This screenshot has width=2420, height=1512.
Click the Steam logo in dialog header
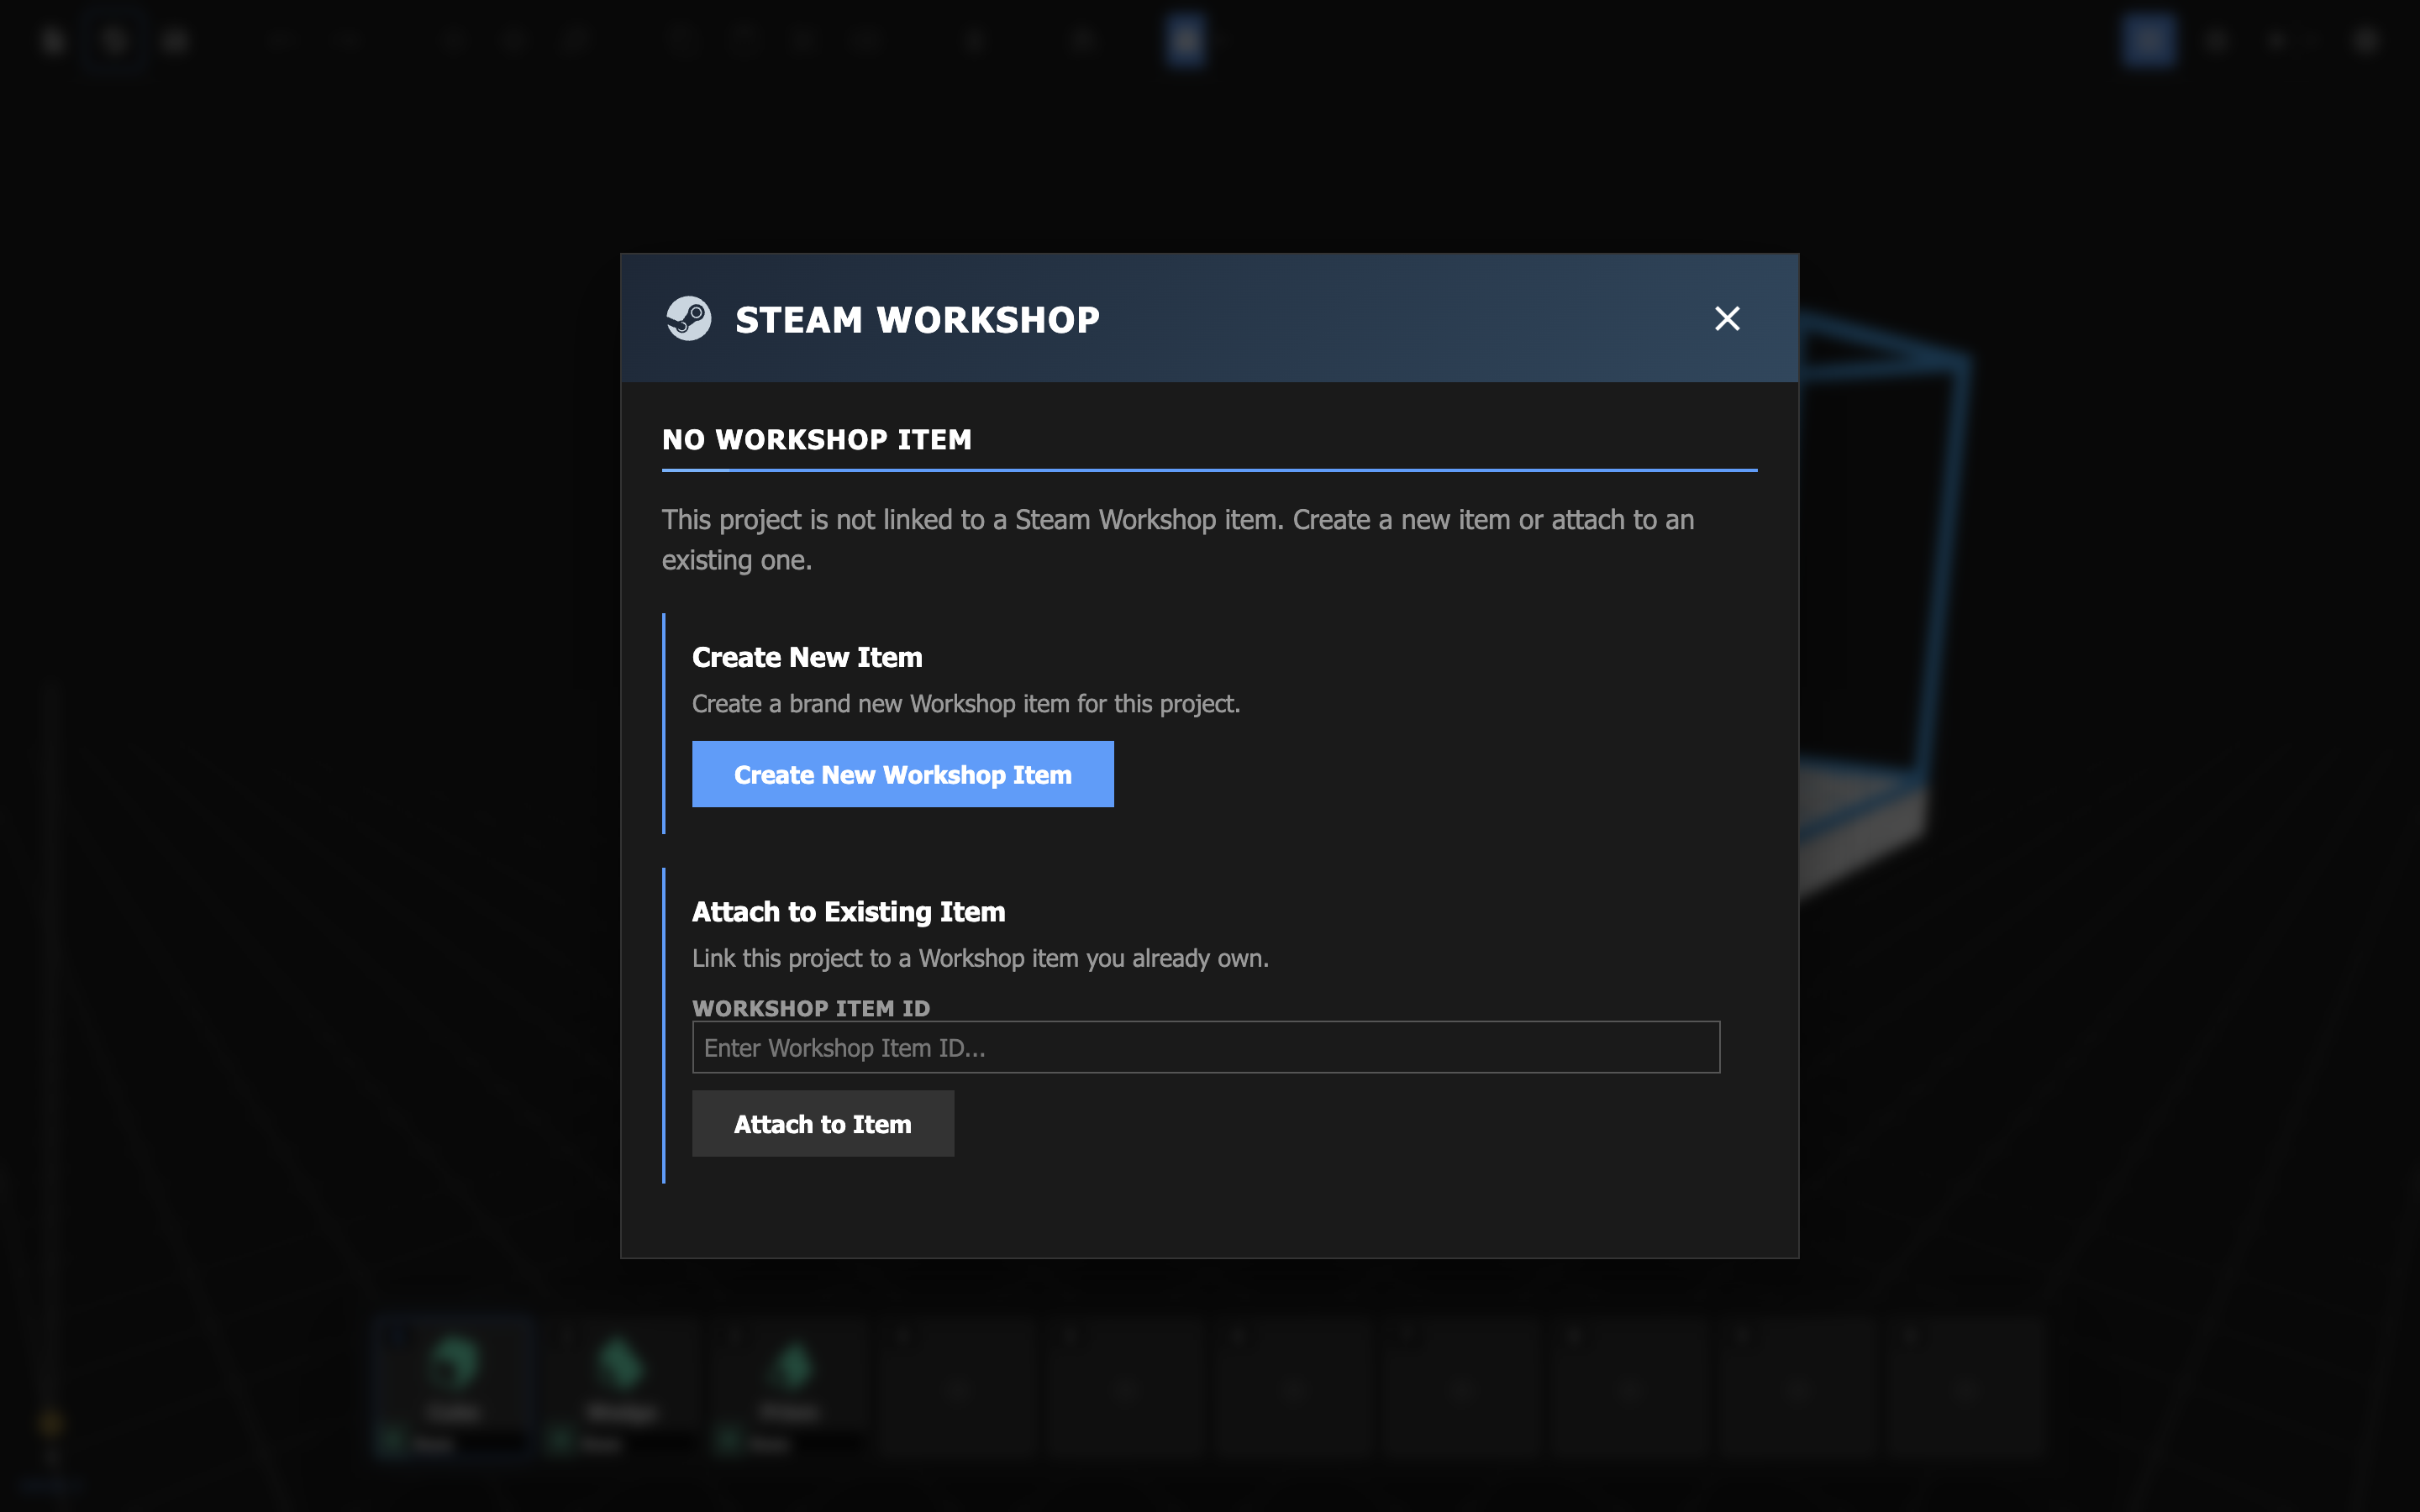click(689, 319)
